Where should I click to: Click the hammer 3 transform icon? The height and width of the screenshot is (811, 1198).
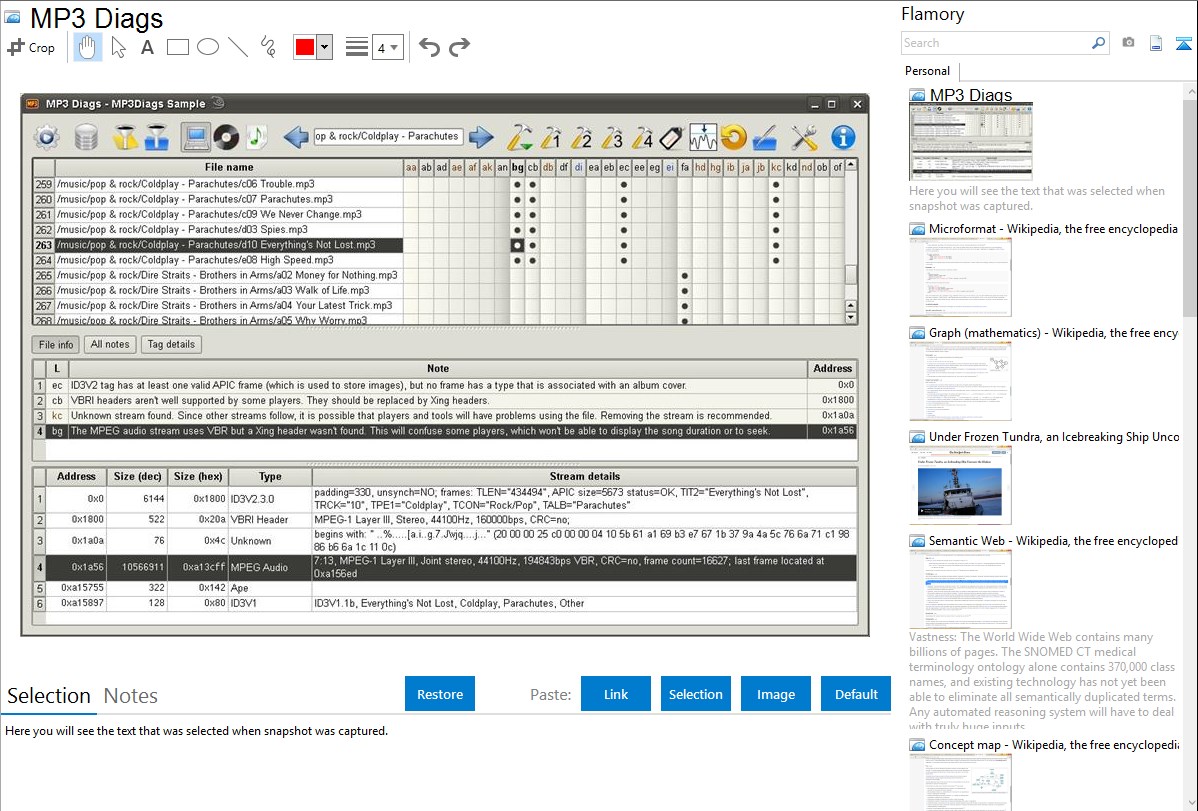coord(612,138)
